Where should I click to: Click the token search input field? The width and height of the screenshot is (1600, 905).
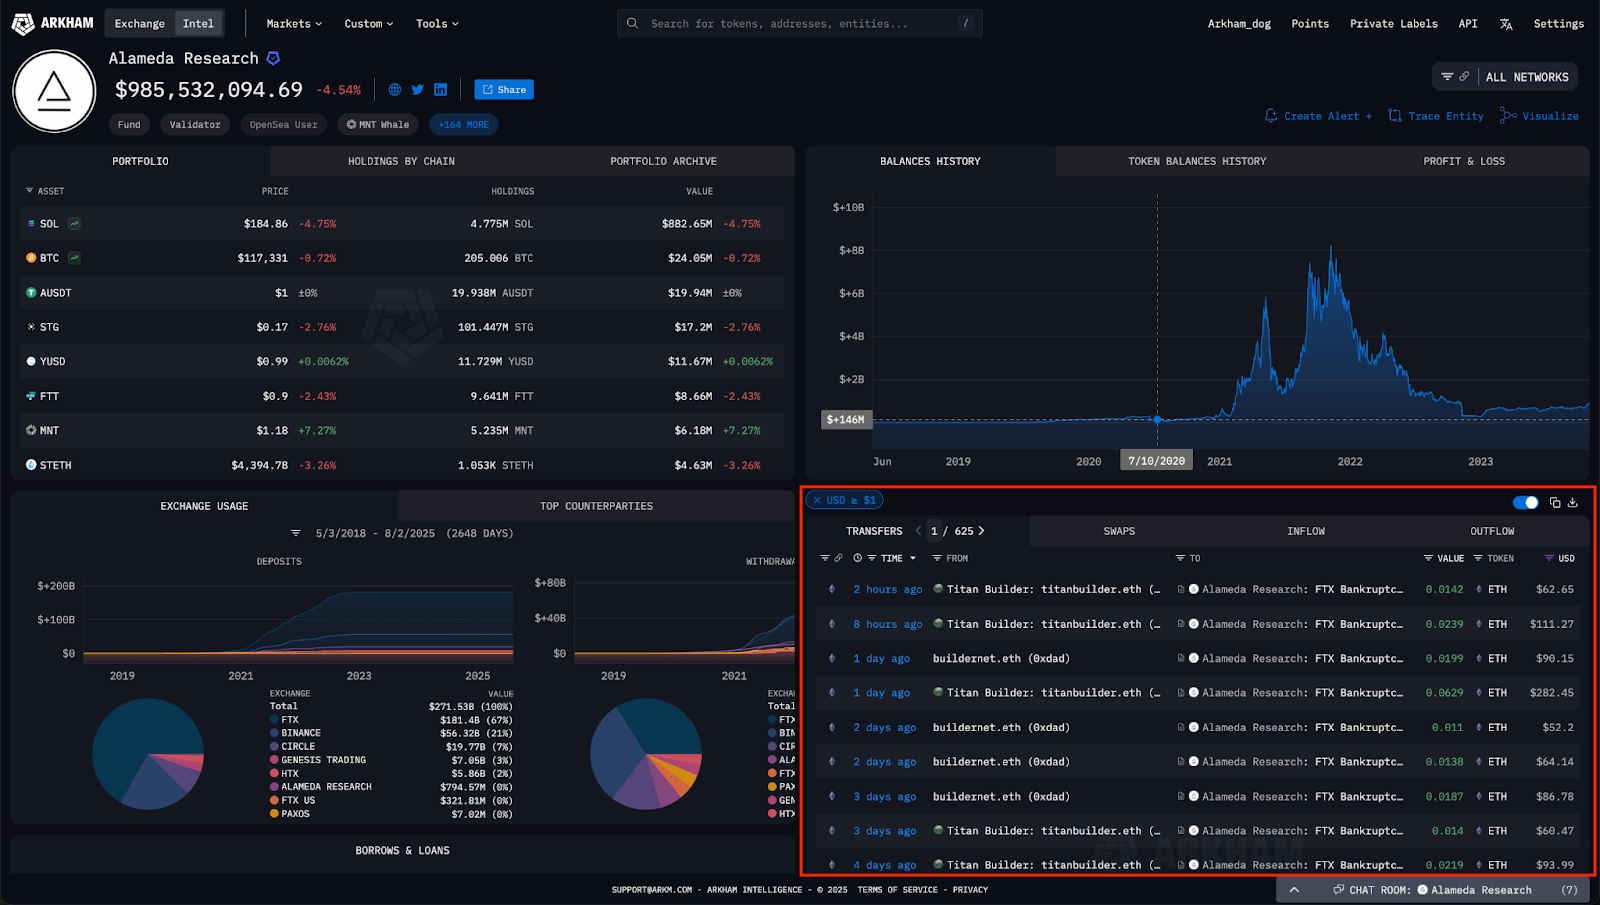pos(800,23)
